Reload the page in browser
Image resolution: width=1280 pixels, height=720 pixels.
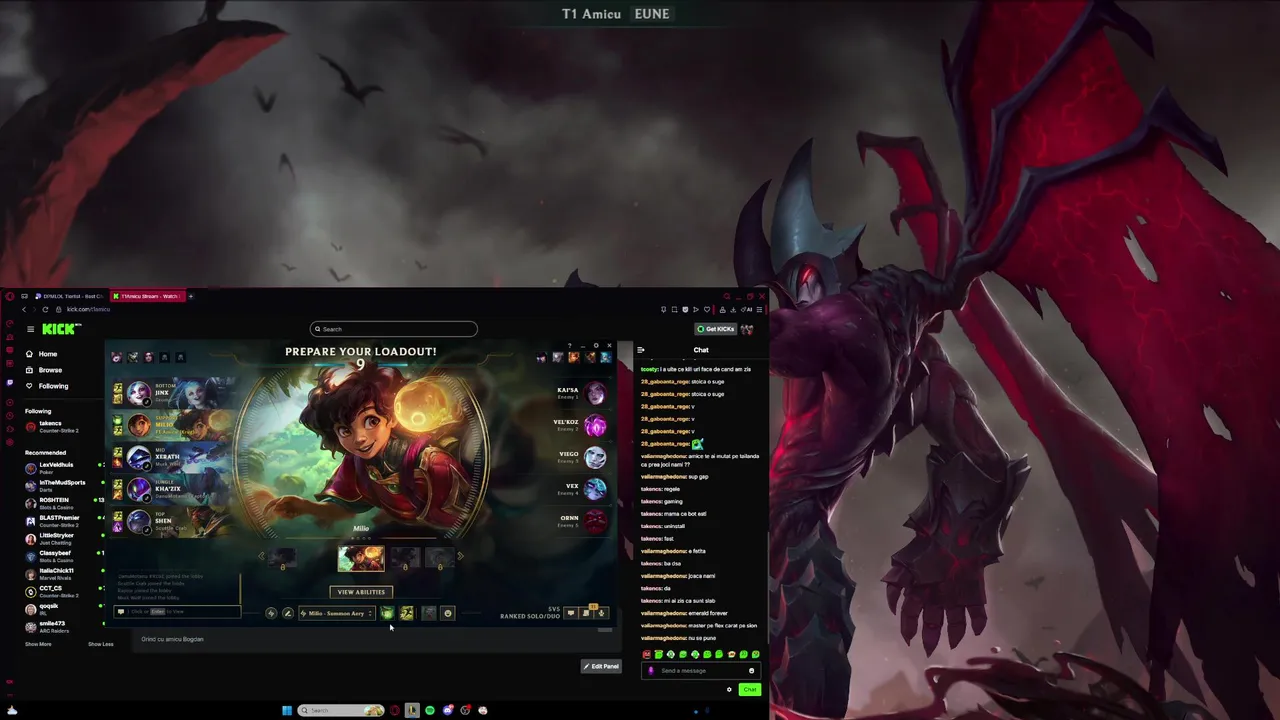pos(45,309)
